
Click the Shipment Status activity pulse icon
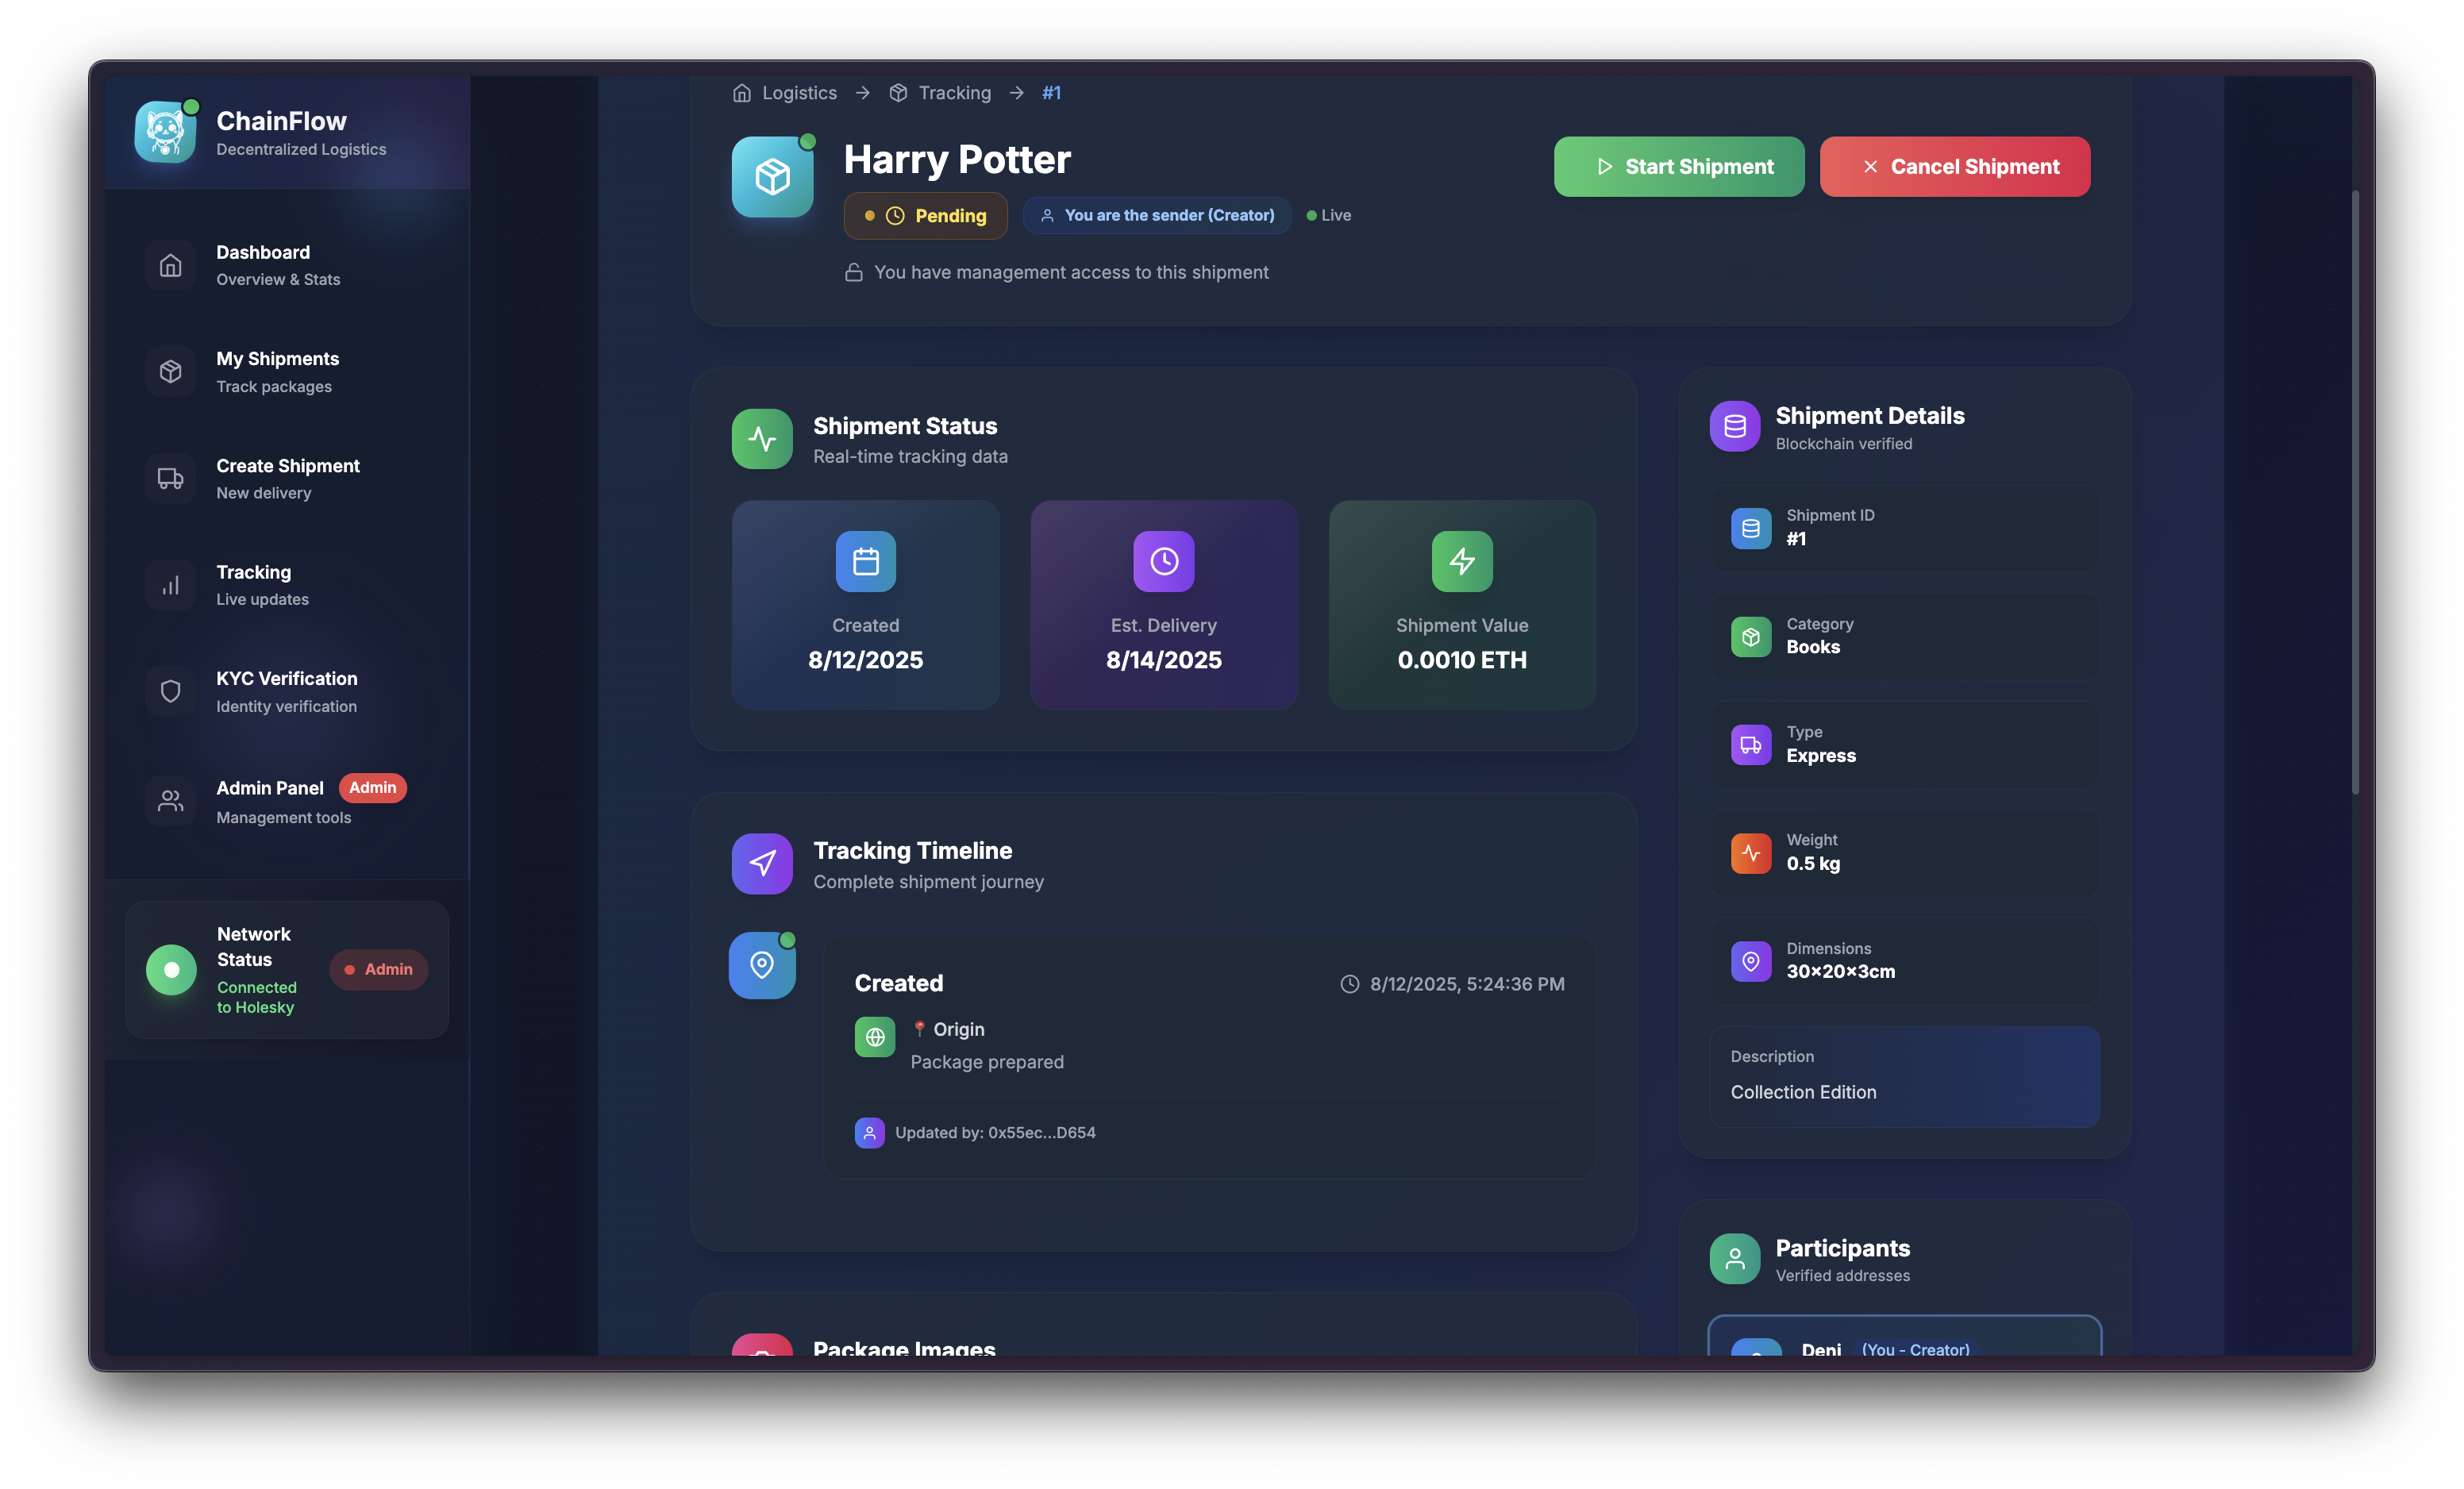point(762,438)
